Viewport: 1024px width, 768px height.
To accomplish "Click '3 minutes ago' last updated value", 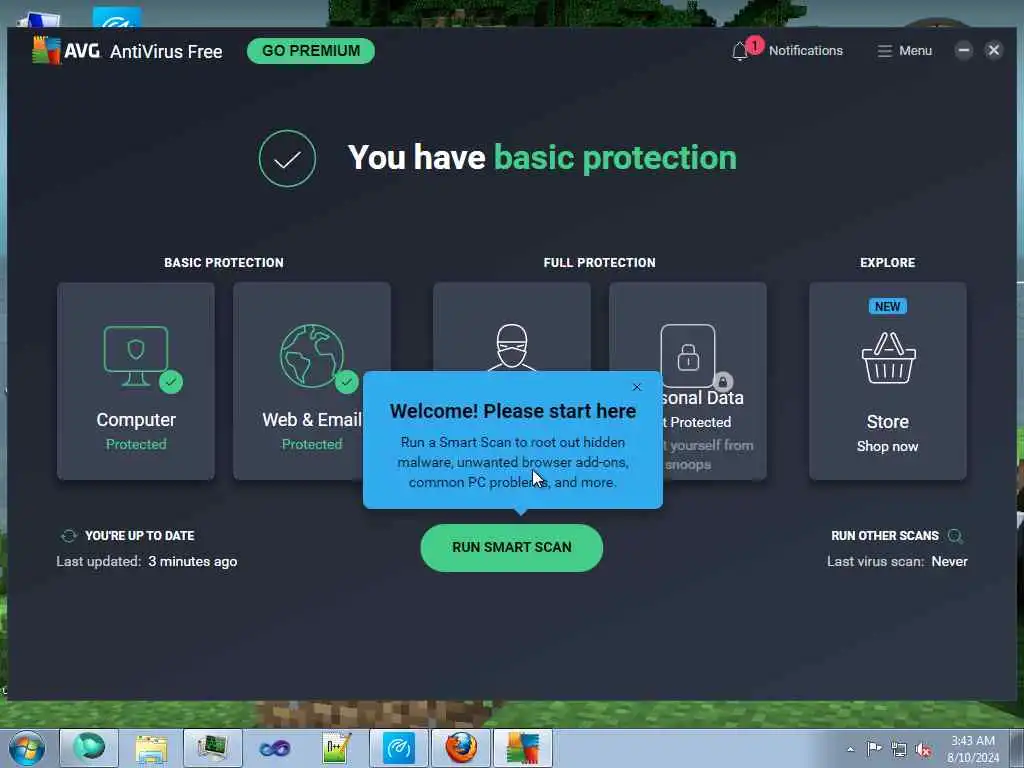I will (x=193, y=562).
